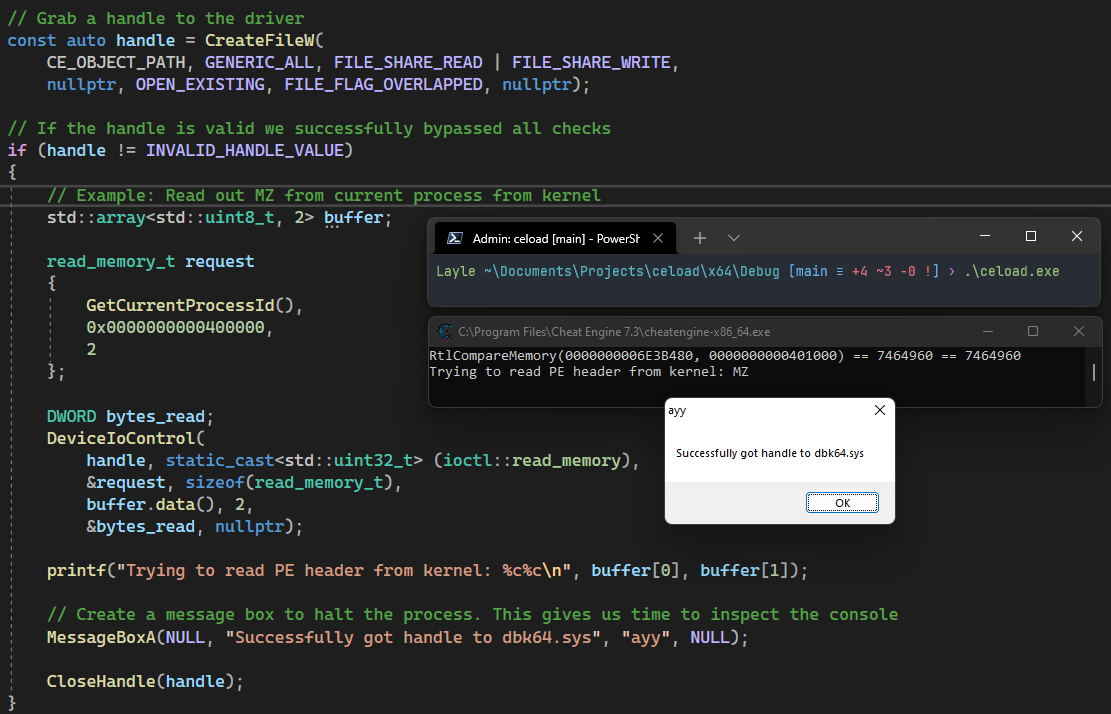1111x714 pixels.
Task: Click the 'ayy' message box title text
Action: click(677, 410)
